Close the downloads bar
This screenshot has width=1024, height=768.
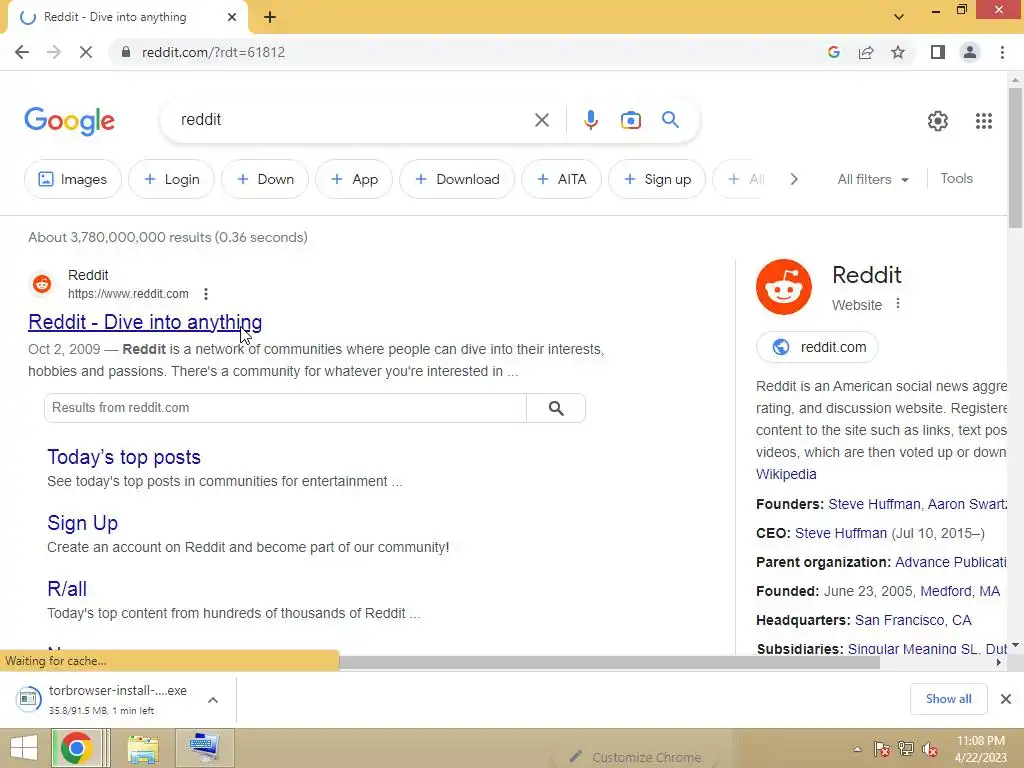pos(1006,699)
